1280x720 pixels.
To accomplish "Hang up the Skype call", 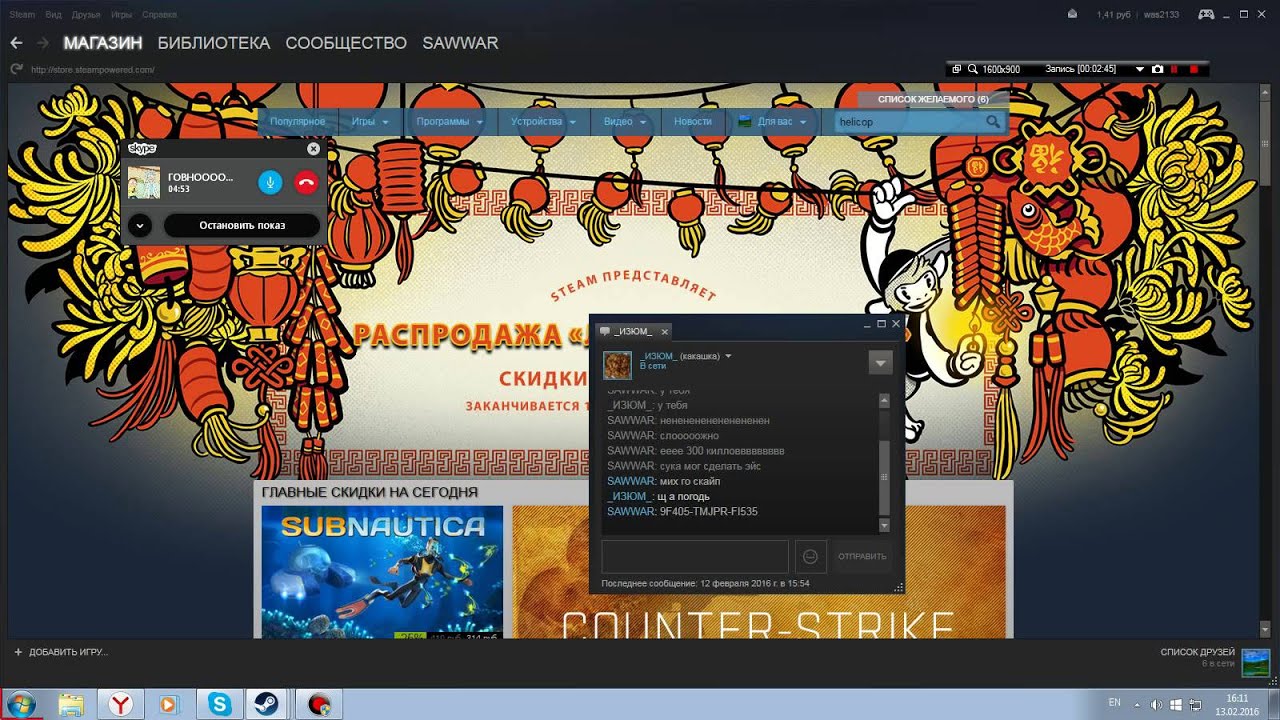I will 306,182.
